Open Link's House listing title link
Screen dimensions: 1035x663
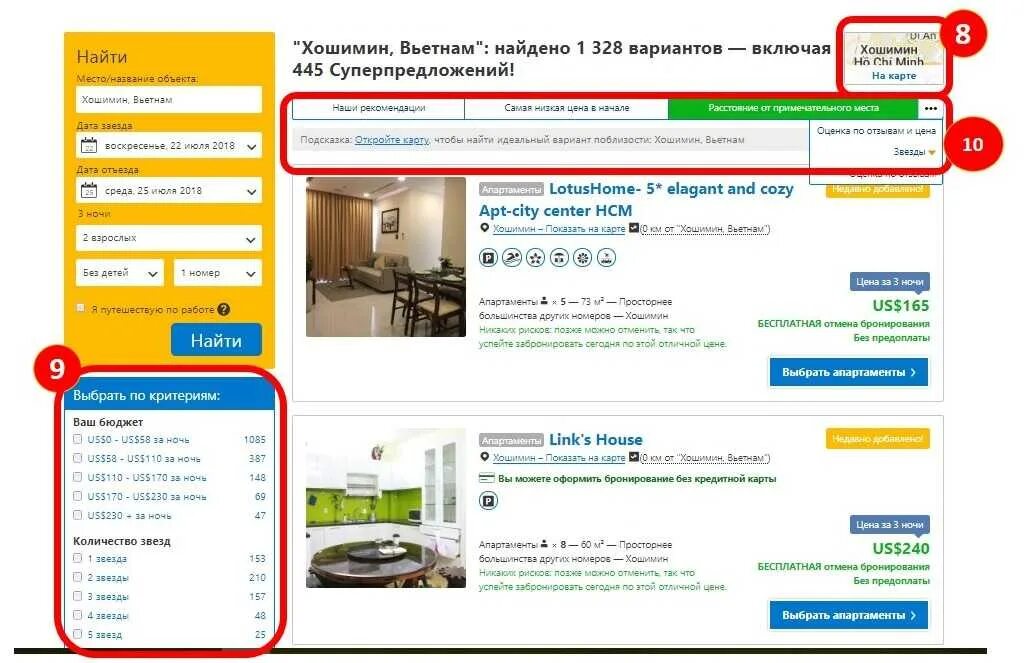[595, 440]
